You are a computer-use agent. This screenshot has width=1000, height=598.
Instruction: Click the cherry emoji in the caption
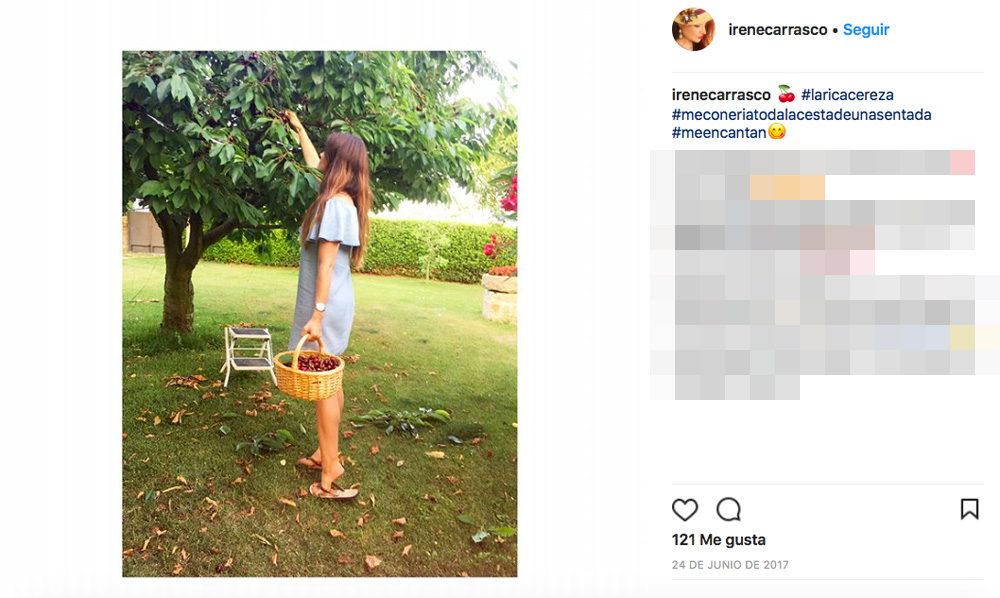(x=786, y=95)
